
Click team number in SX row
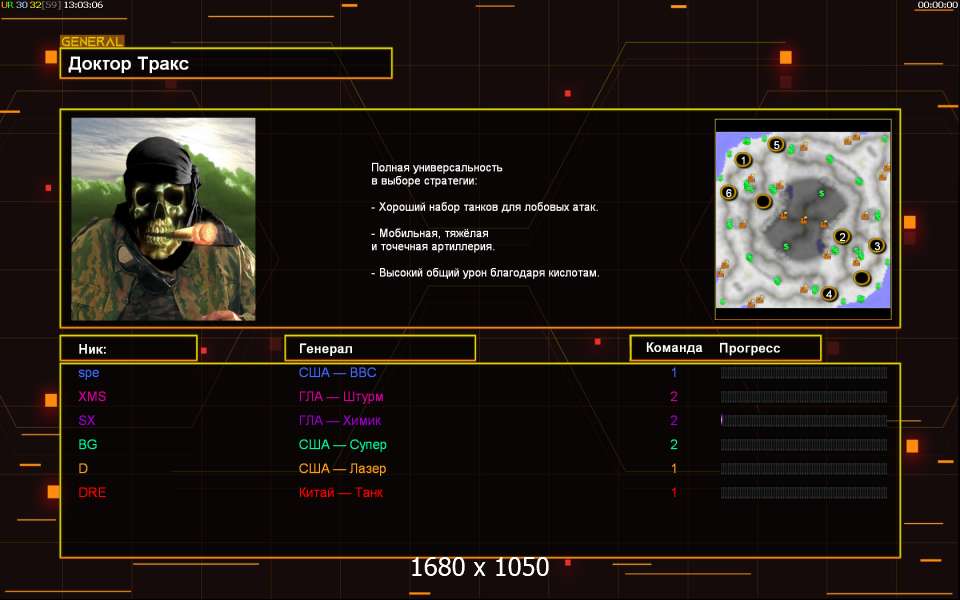[x=674, y=421]
